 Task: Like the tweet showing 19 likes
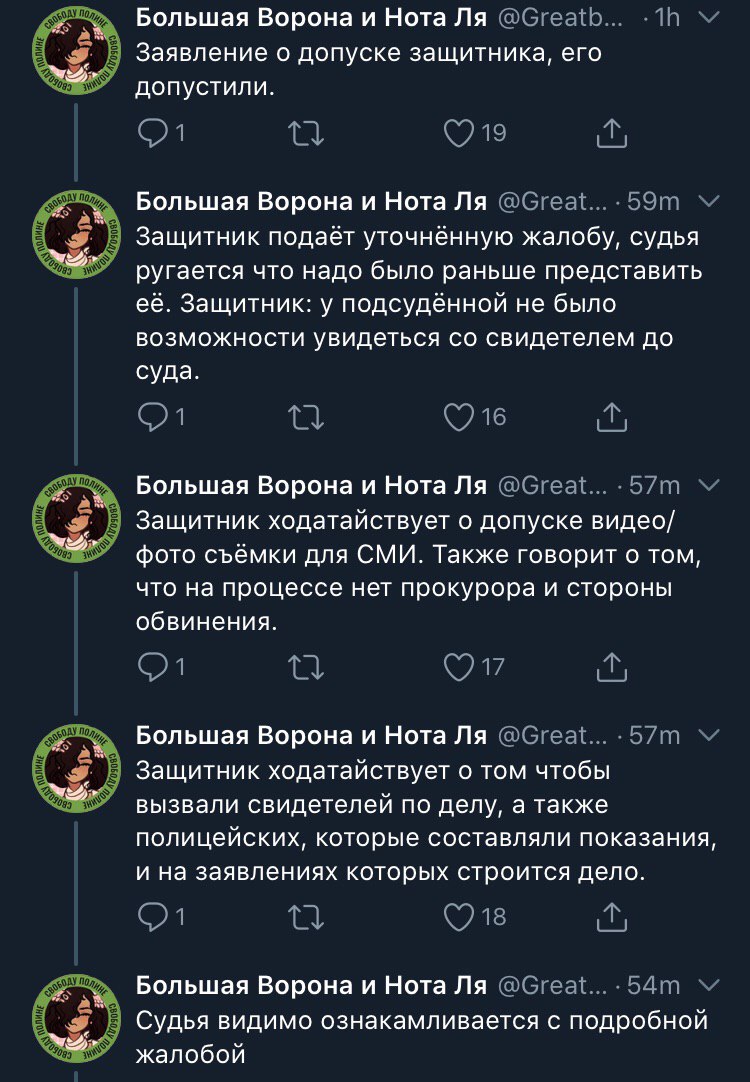(459, 133)
